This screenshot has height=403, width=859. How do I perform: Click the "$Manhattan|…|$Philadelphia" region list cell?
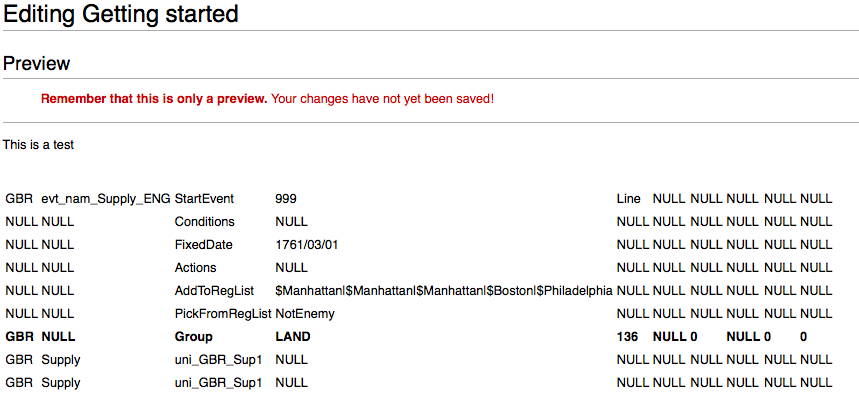click(443, 291)
